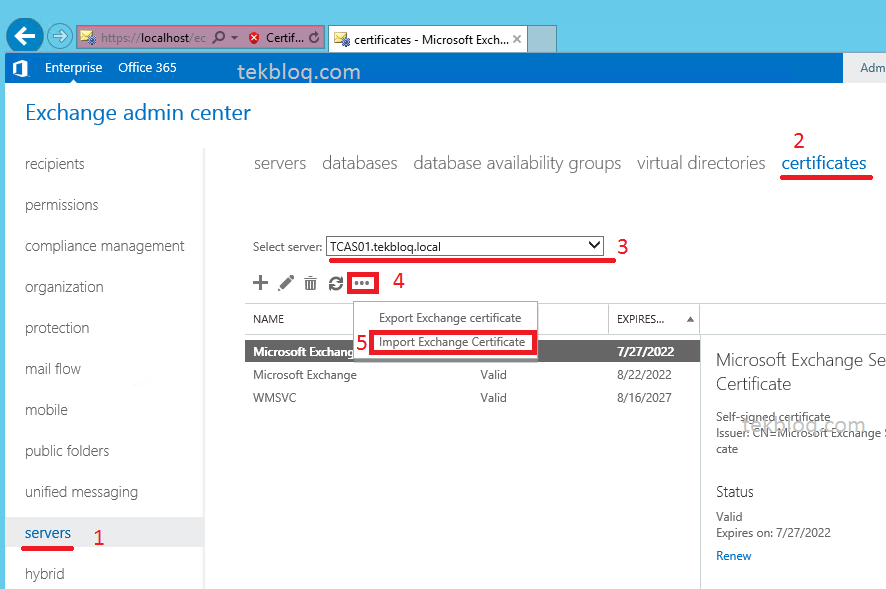Open recipients in the left navigation
Screen dimensions: 886x589
pyautogui.click(x=55, y=164)
